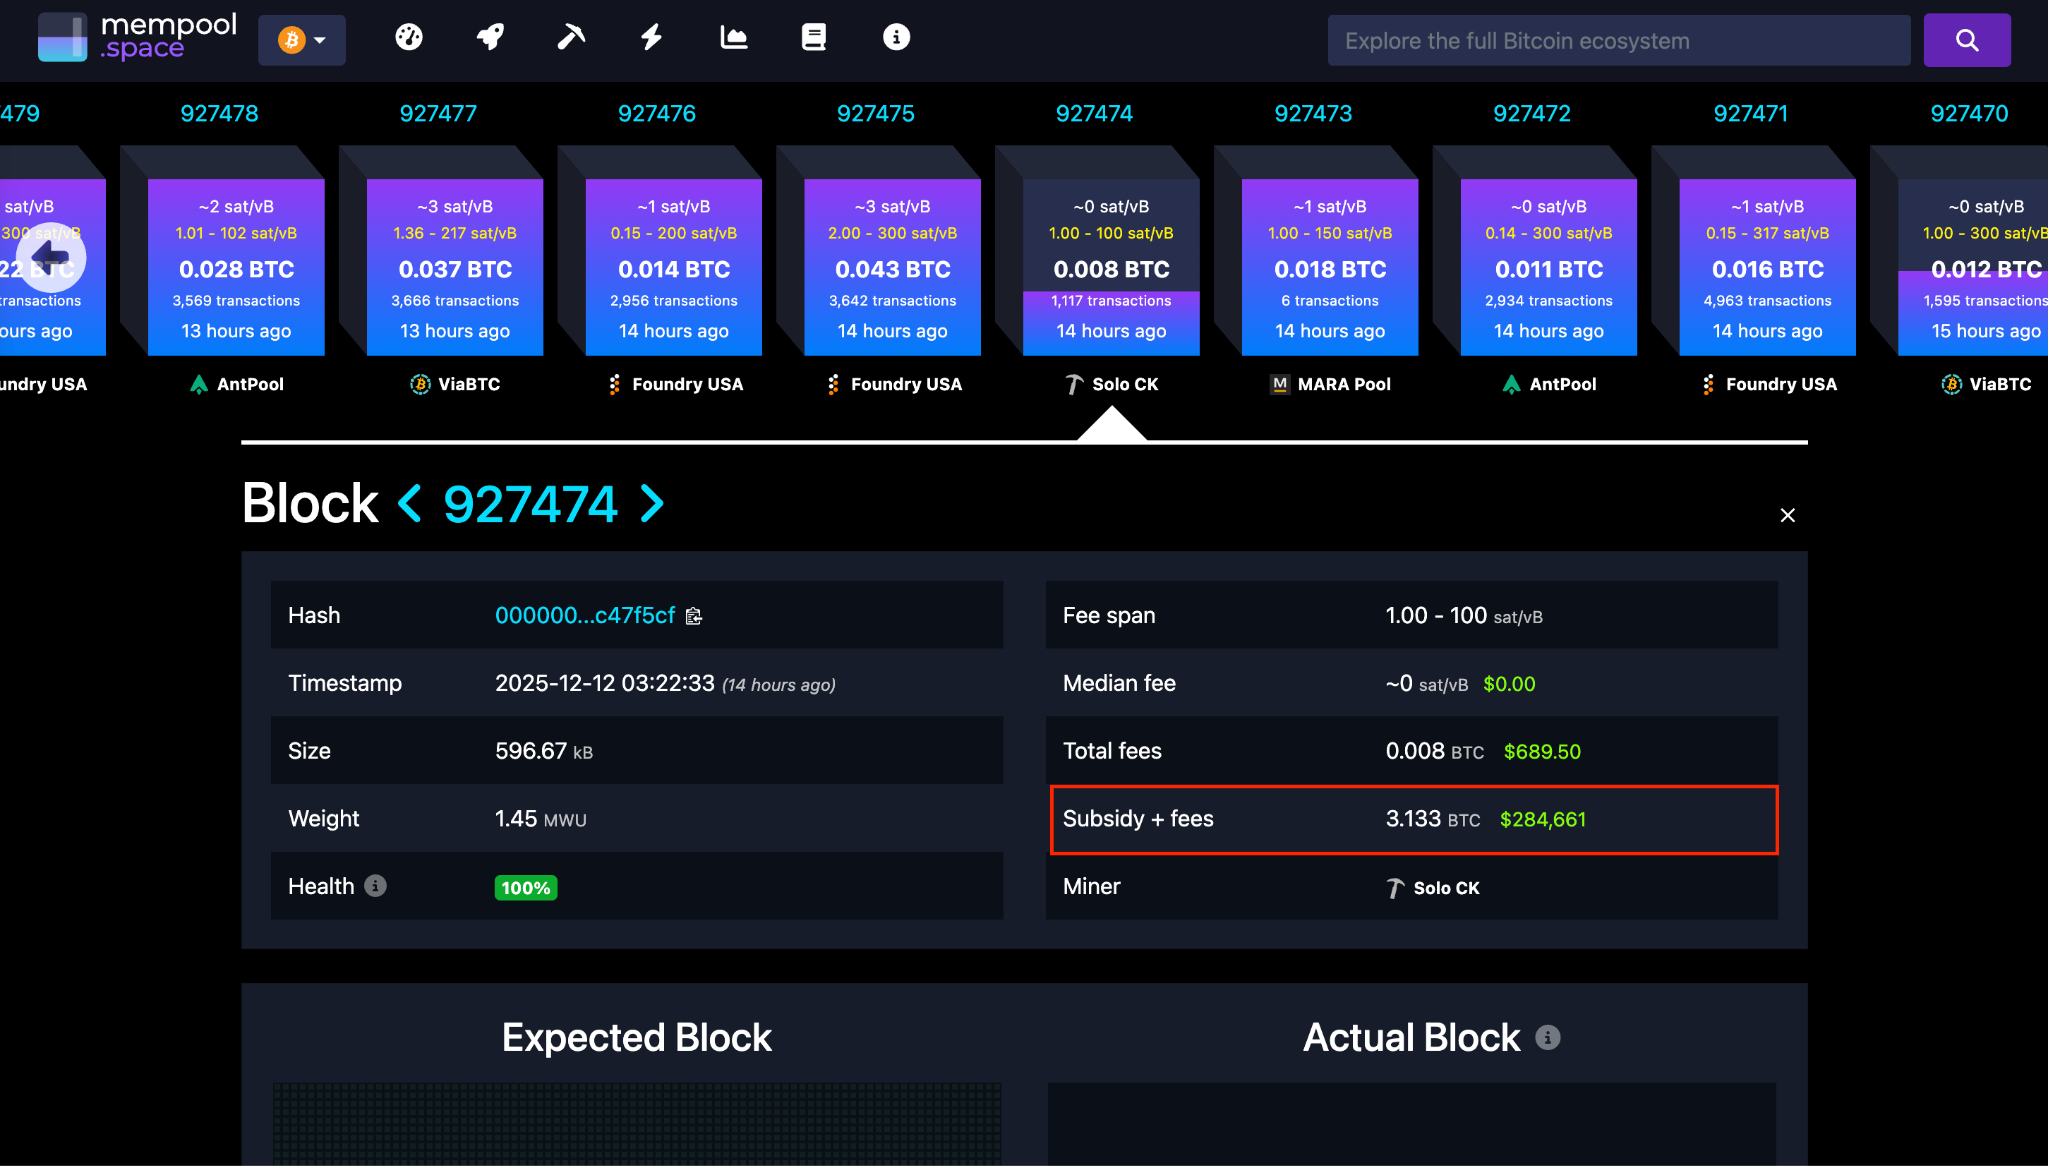This screenshot has width=2048, height=1166.
Task: Click the Actual Block info icon
Action: click(1547, 1038)
